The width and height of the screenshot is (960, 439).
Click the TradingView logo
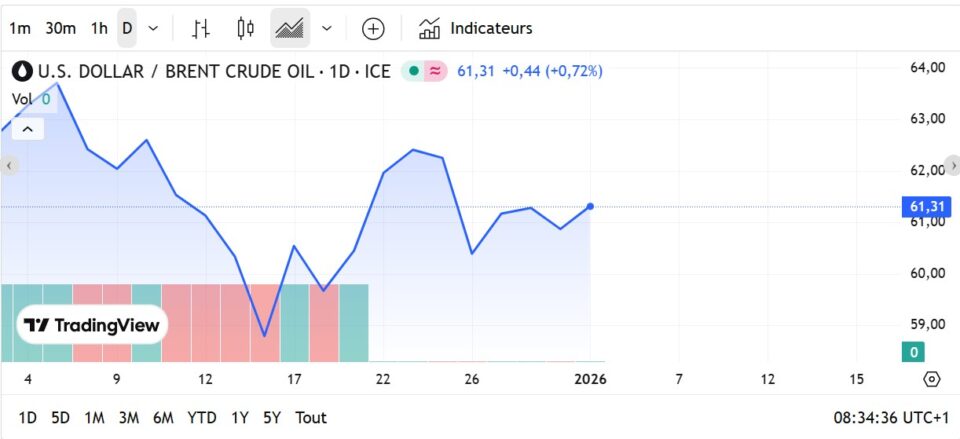[x=92, y=325]
